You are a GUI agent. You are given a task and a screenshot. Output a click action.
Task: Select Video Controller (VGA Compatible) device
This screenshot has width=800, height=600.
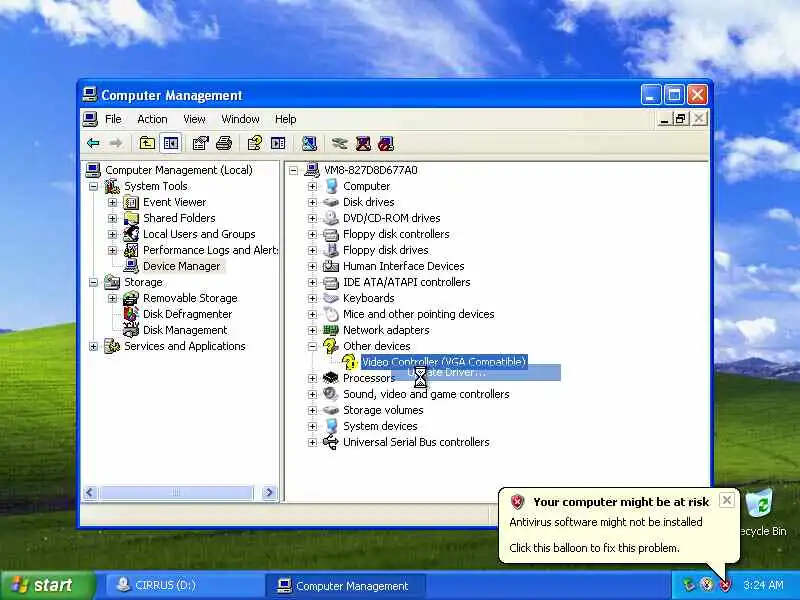(444, 362)
